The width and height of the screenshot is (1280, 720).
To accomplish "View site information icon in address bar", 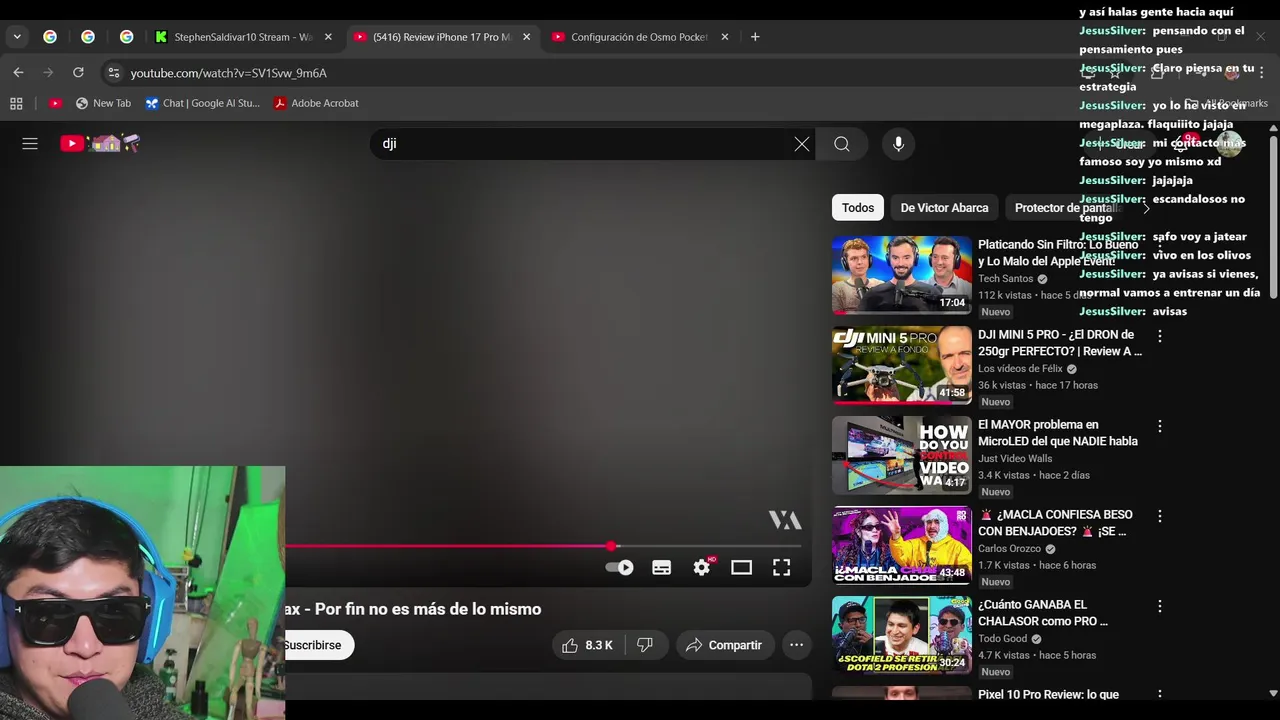I will coord(114,73).
